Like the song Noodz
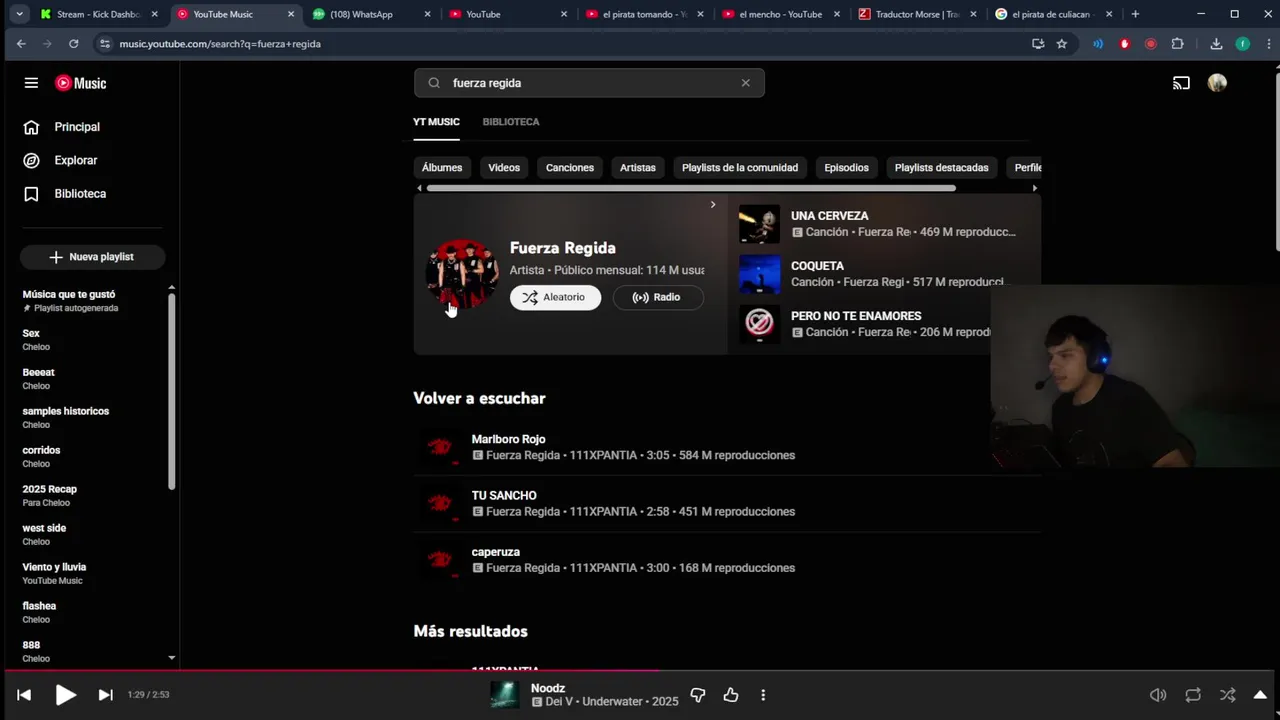 pos(731,695)
